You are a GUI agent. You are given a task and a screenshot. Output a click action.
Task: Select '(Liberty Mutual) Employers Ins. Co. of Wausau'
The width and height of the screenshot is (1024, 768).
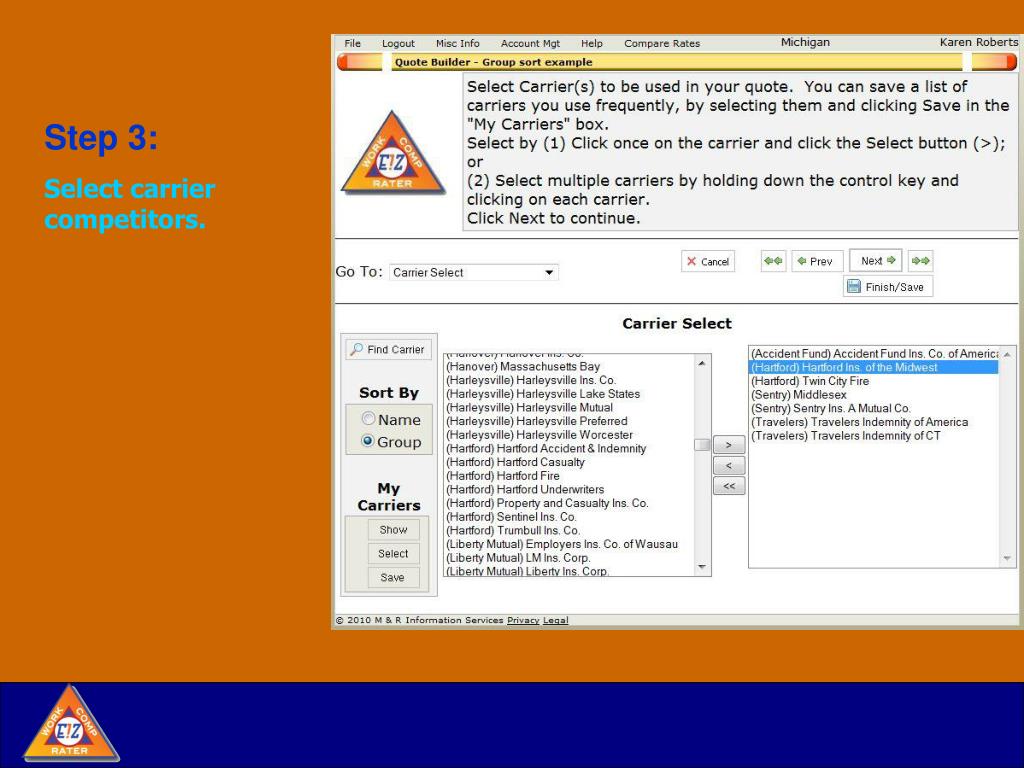pyautogui.click(x=569, y=545)
